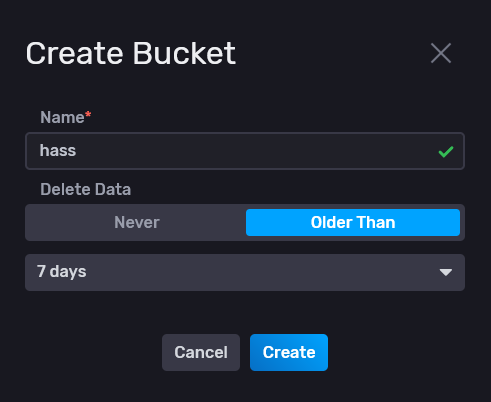The height and width of the screenshot is (402, 491).
Task: Switch Delete Data to Never
Action: 137,222
